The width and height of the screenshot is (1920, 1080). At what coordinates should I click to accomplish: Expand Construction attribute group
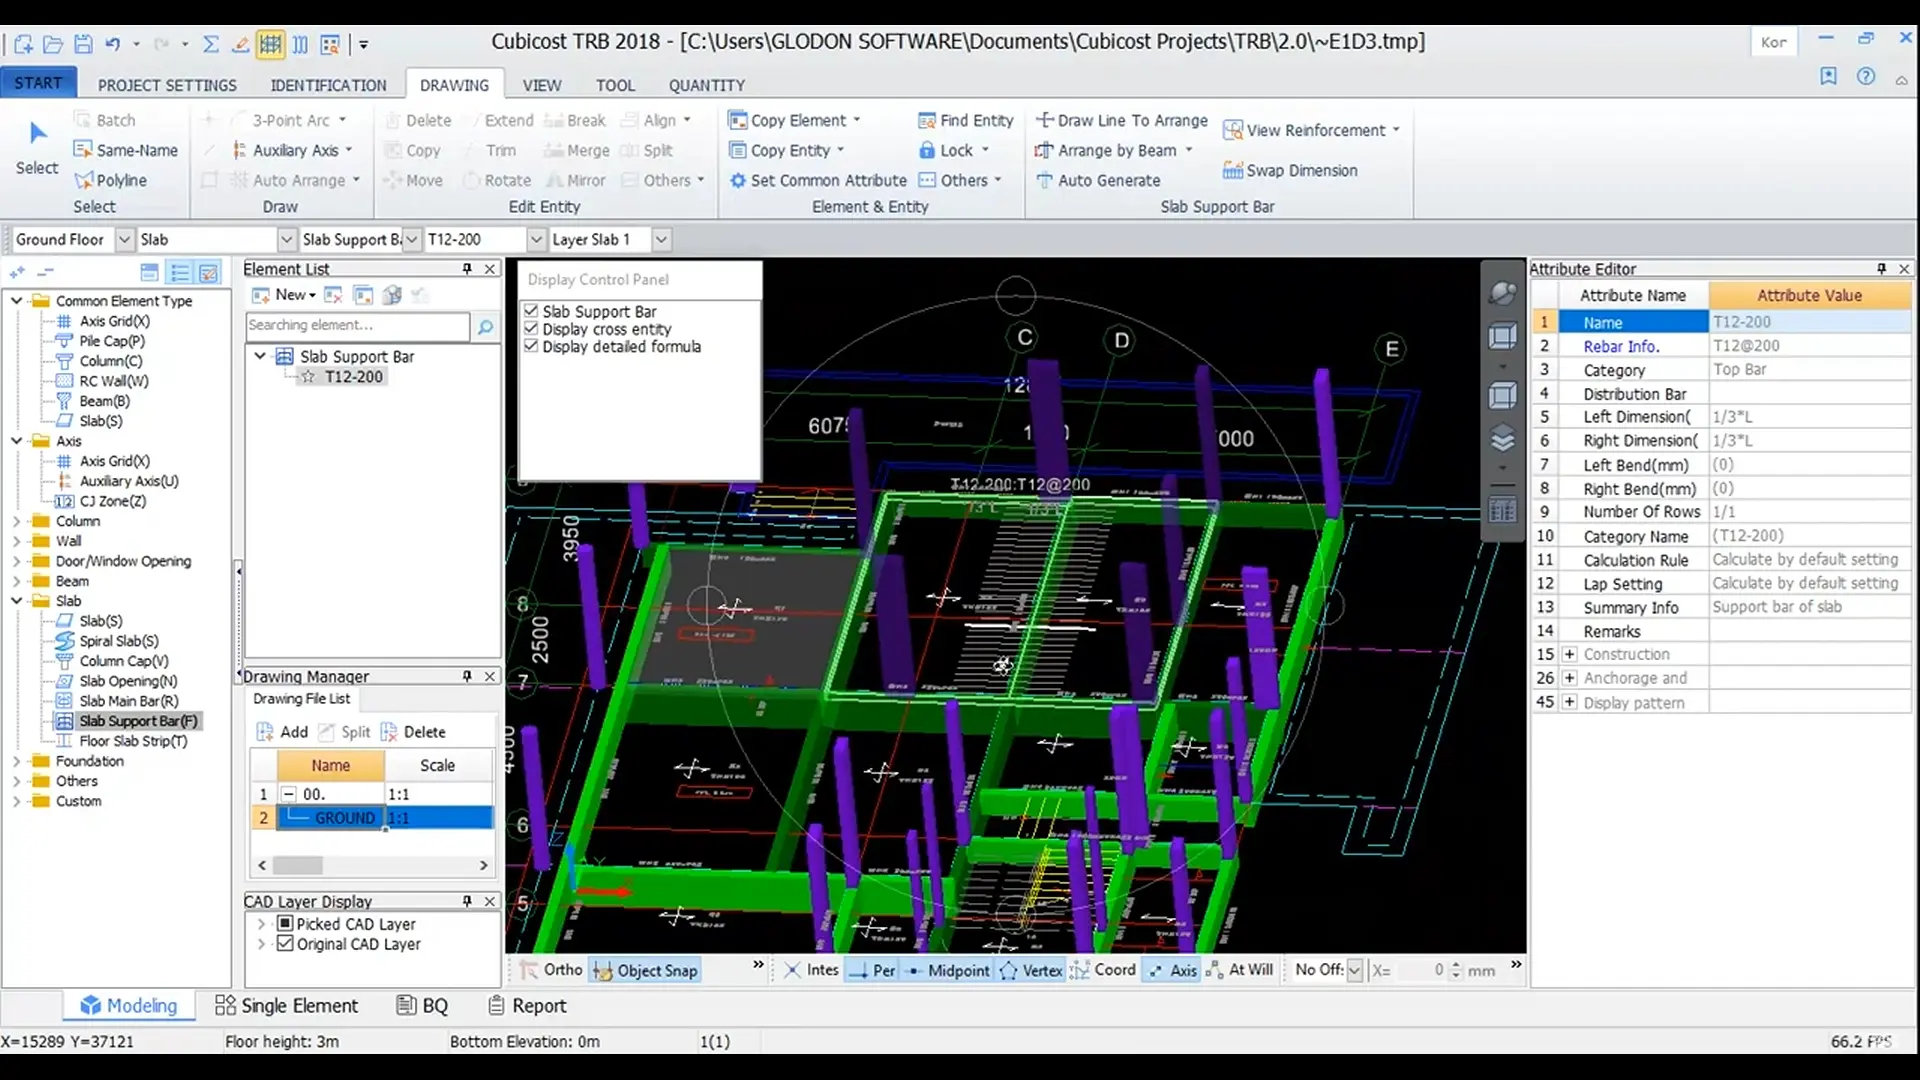click(1569, 654)
